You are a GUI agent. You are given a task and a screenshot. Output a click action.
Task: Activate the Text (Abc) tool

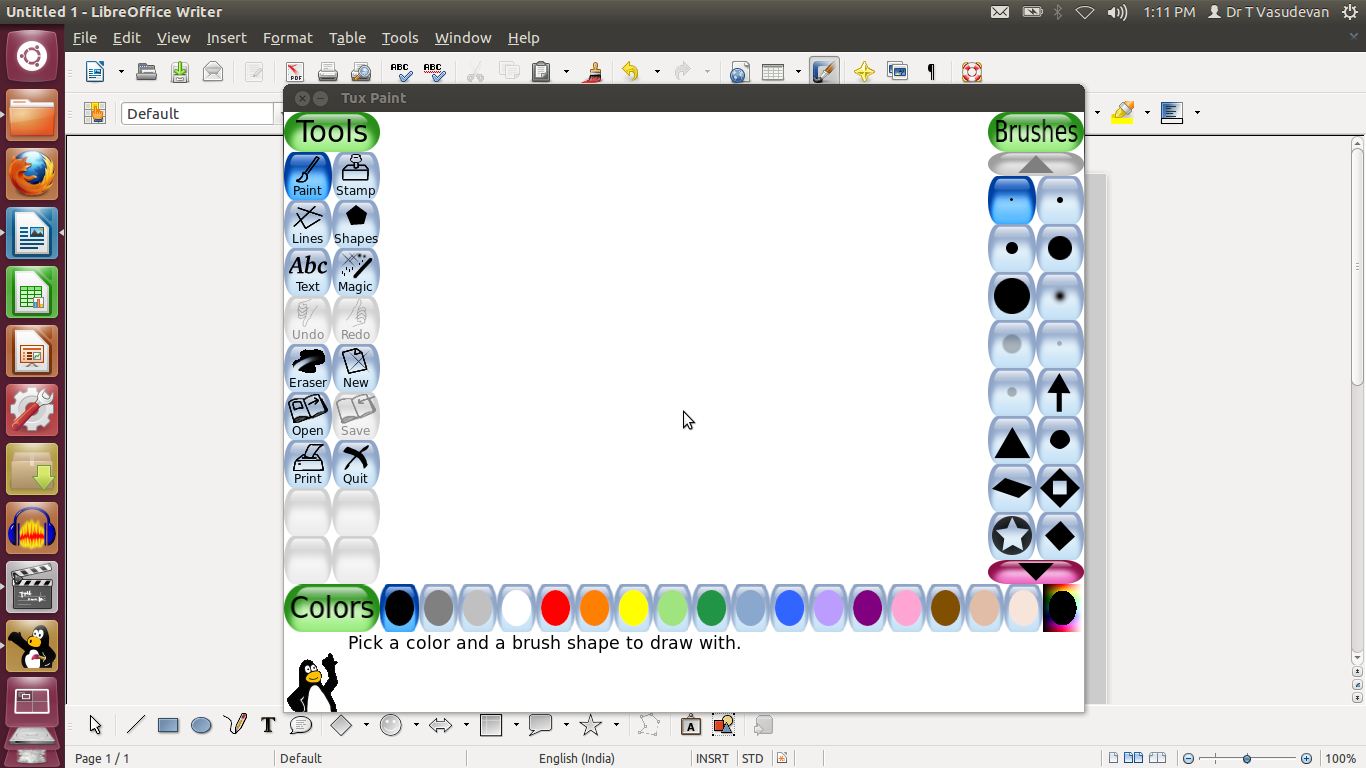point(308,272)
